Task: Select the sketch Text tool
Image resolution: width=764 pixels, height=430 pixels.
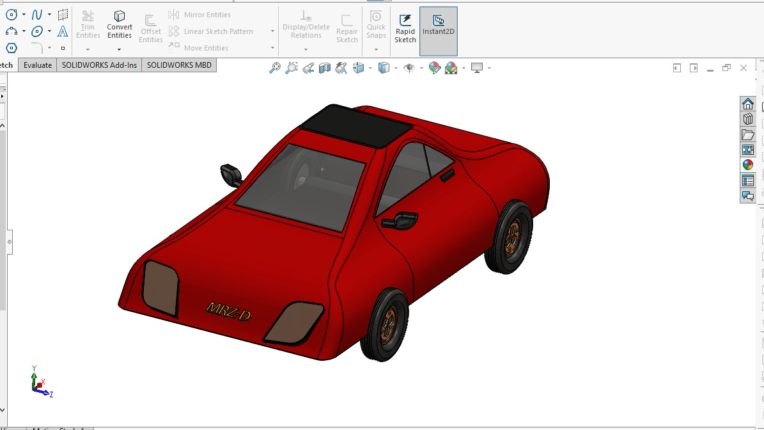Action: 63,32
